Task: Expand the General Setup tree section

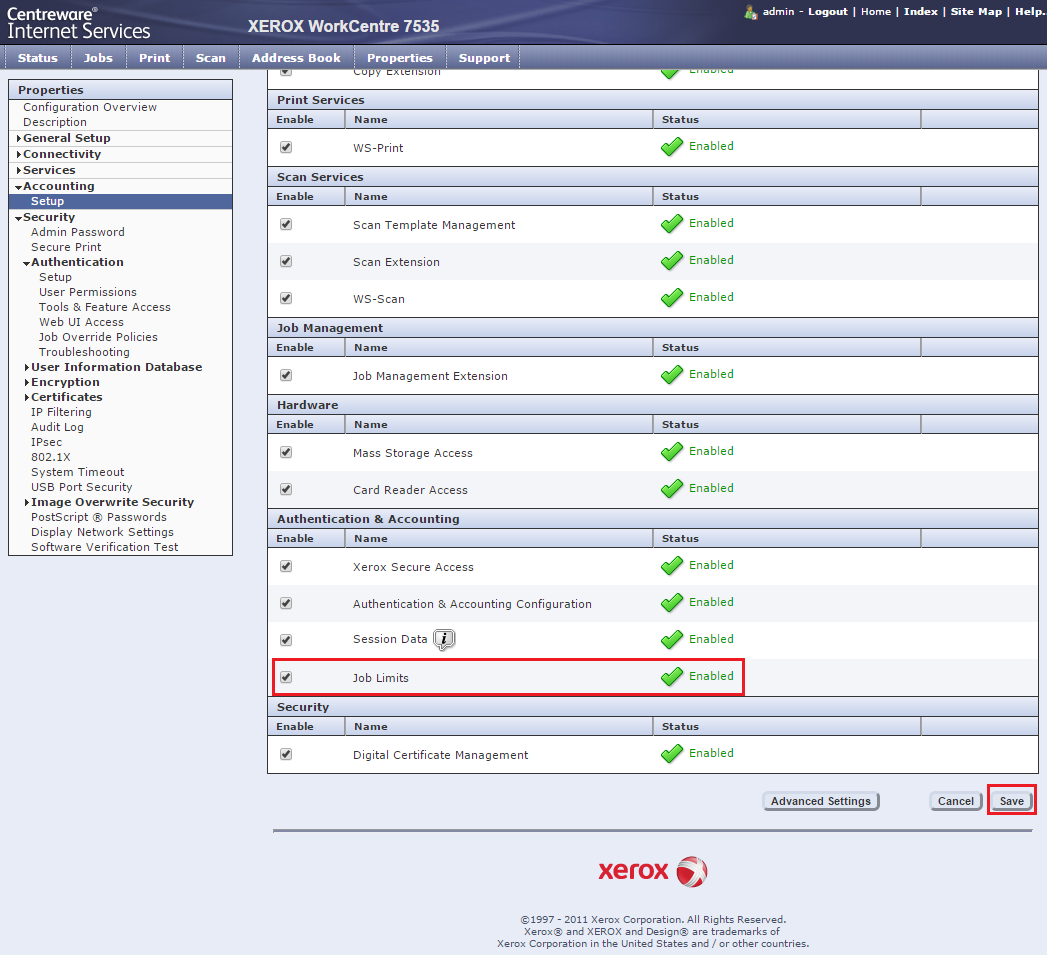Action: point(66,138)
